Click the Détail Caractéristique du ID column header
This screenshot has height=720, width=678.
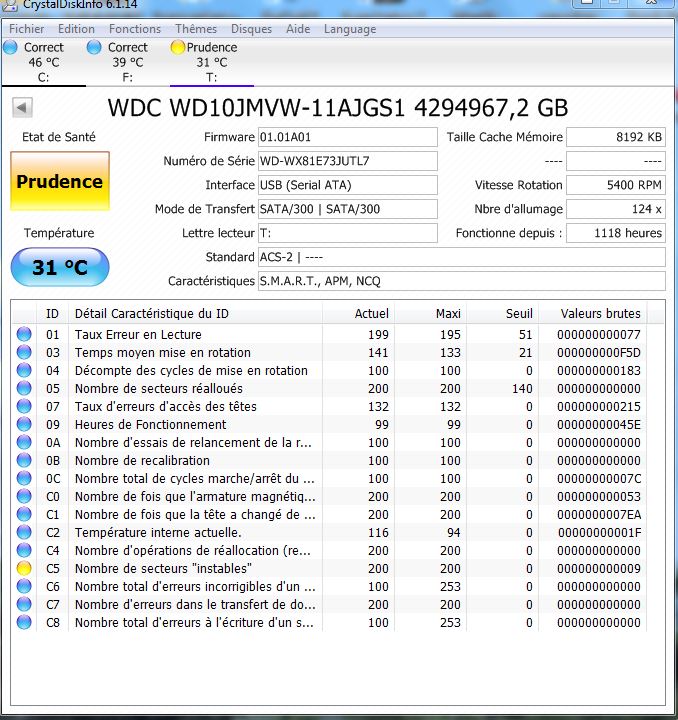(x=196, y=314)
